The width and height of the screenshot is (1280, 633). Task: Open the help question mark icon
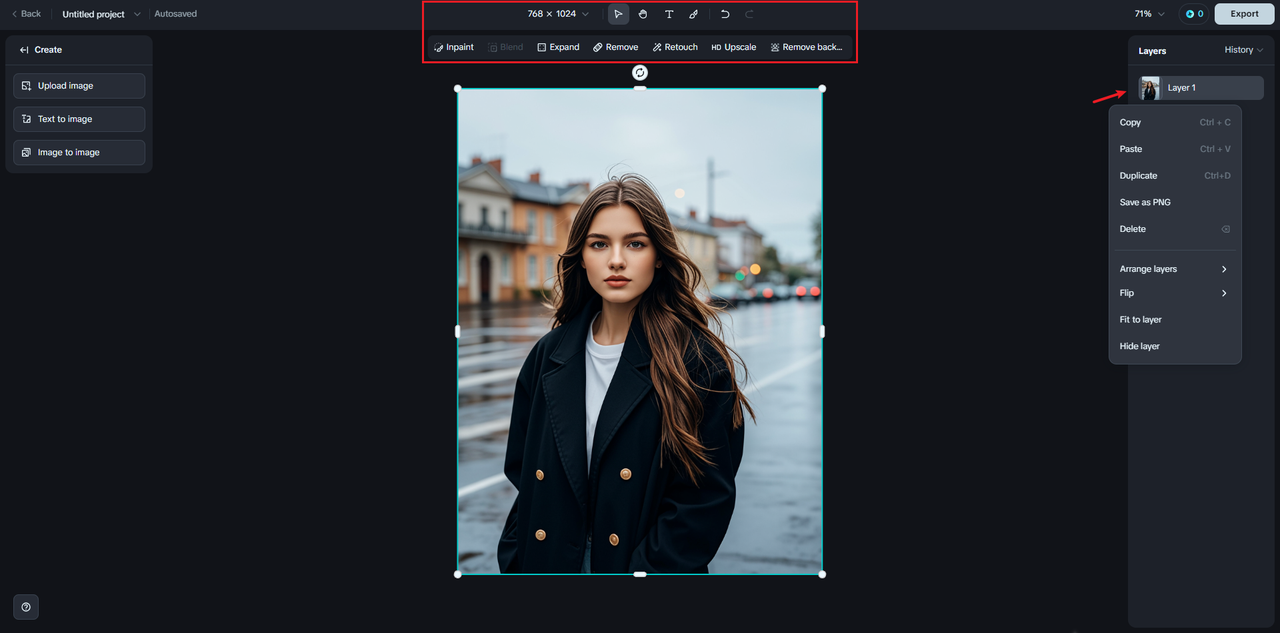[26, 607]
